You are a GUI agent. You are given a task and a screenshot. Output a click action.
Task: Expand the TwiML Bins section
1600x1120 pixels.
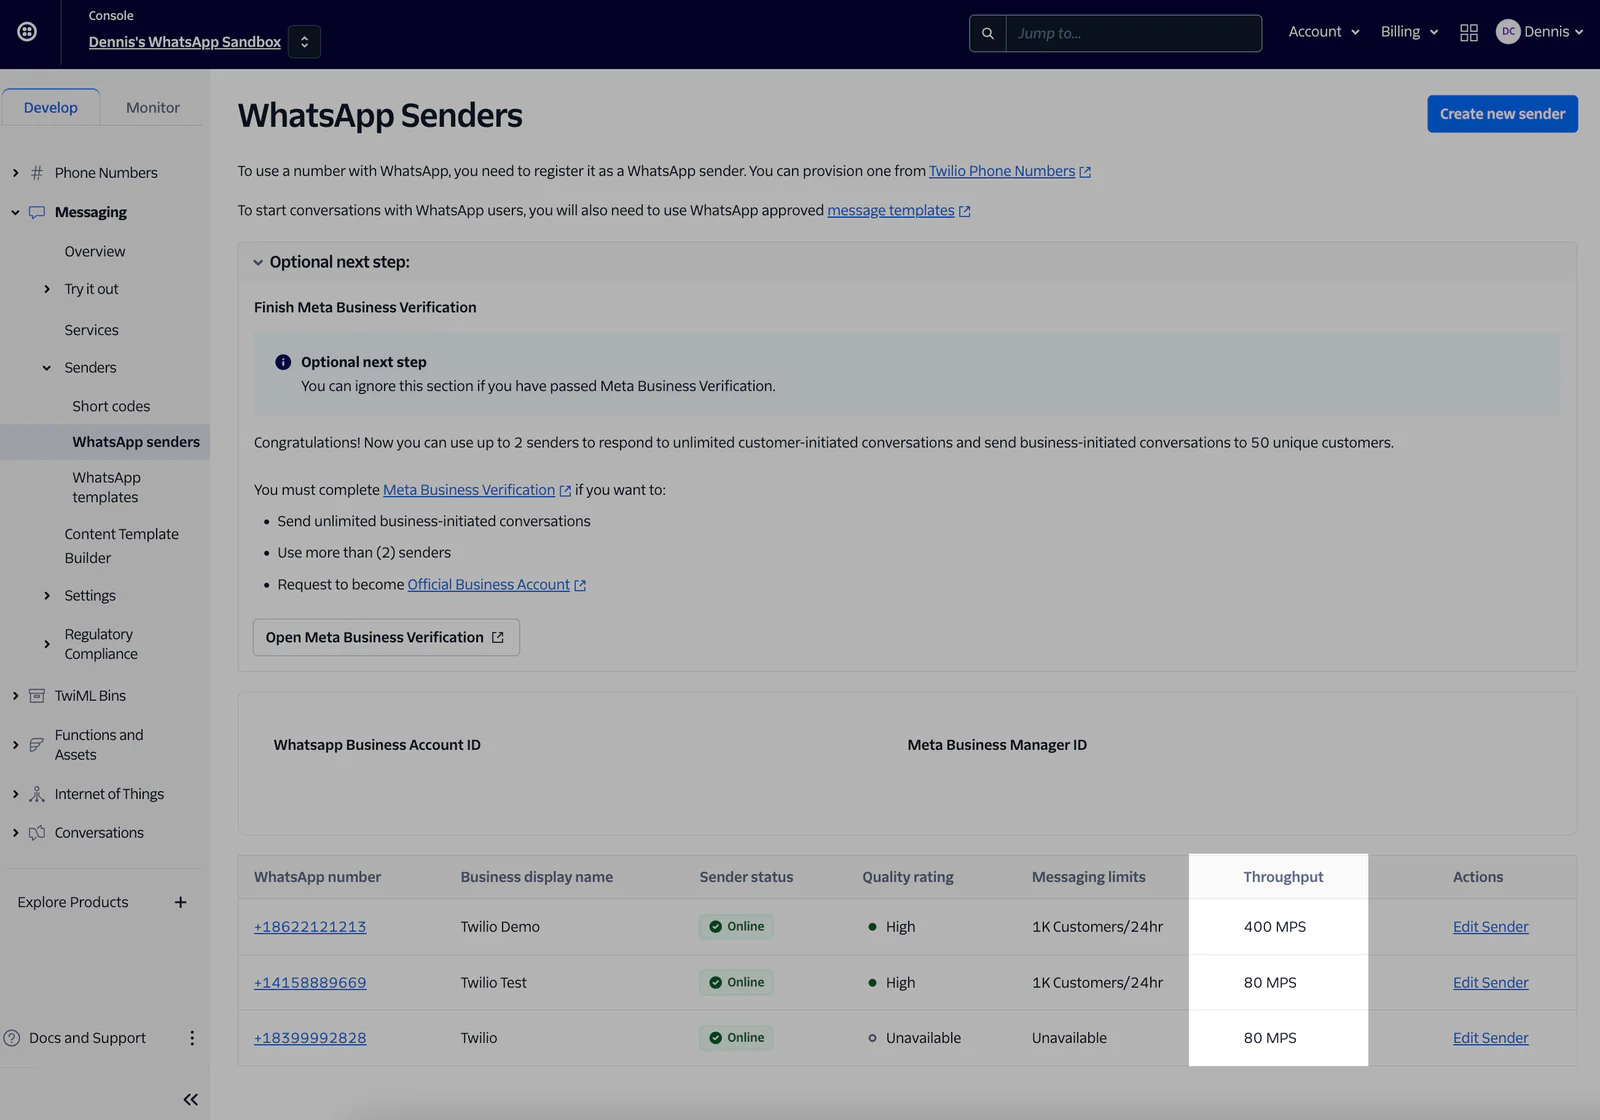coord(15,696)
